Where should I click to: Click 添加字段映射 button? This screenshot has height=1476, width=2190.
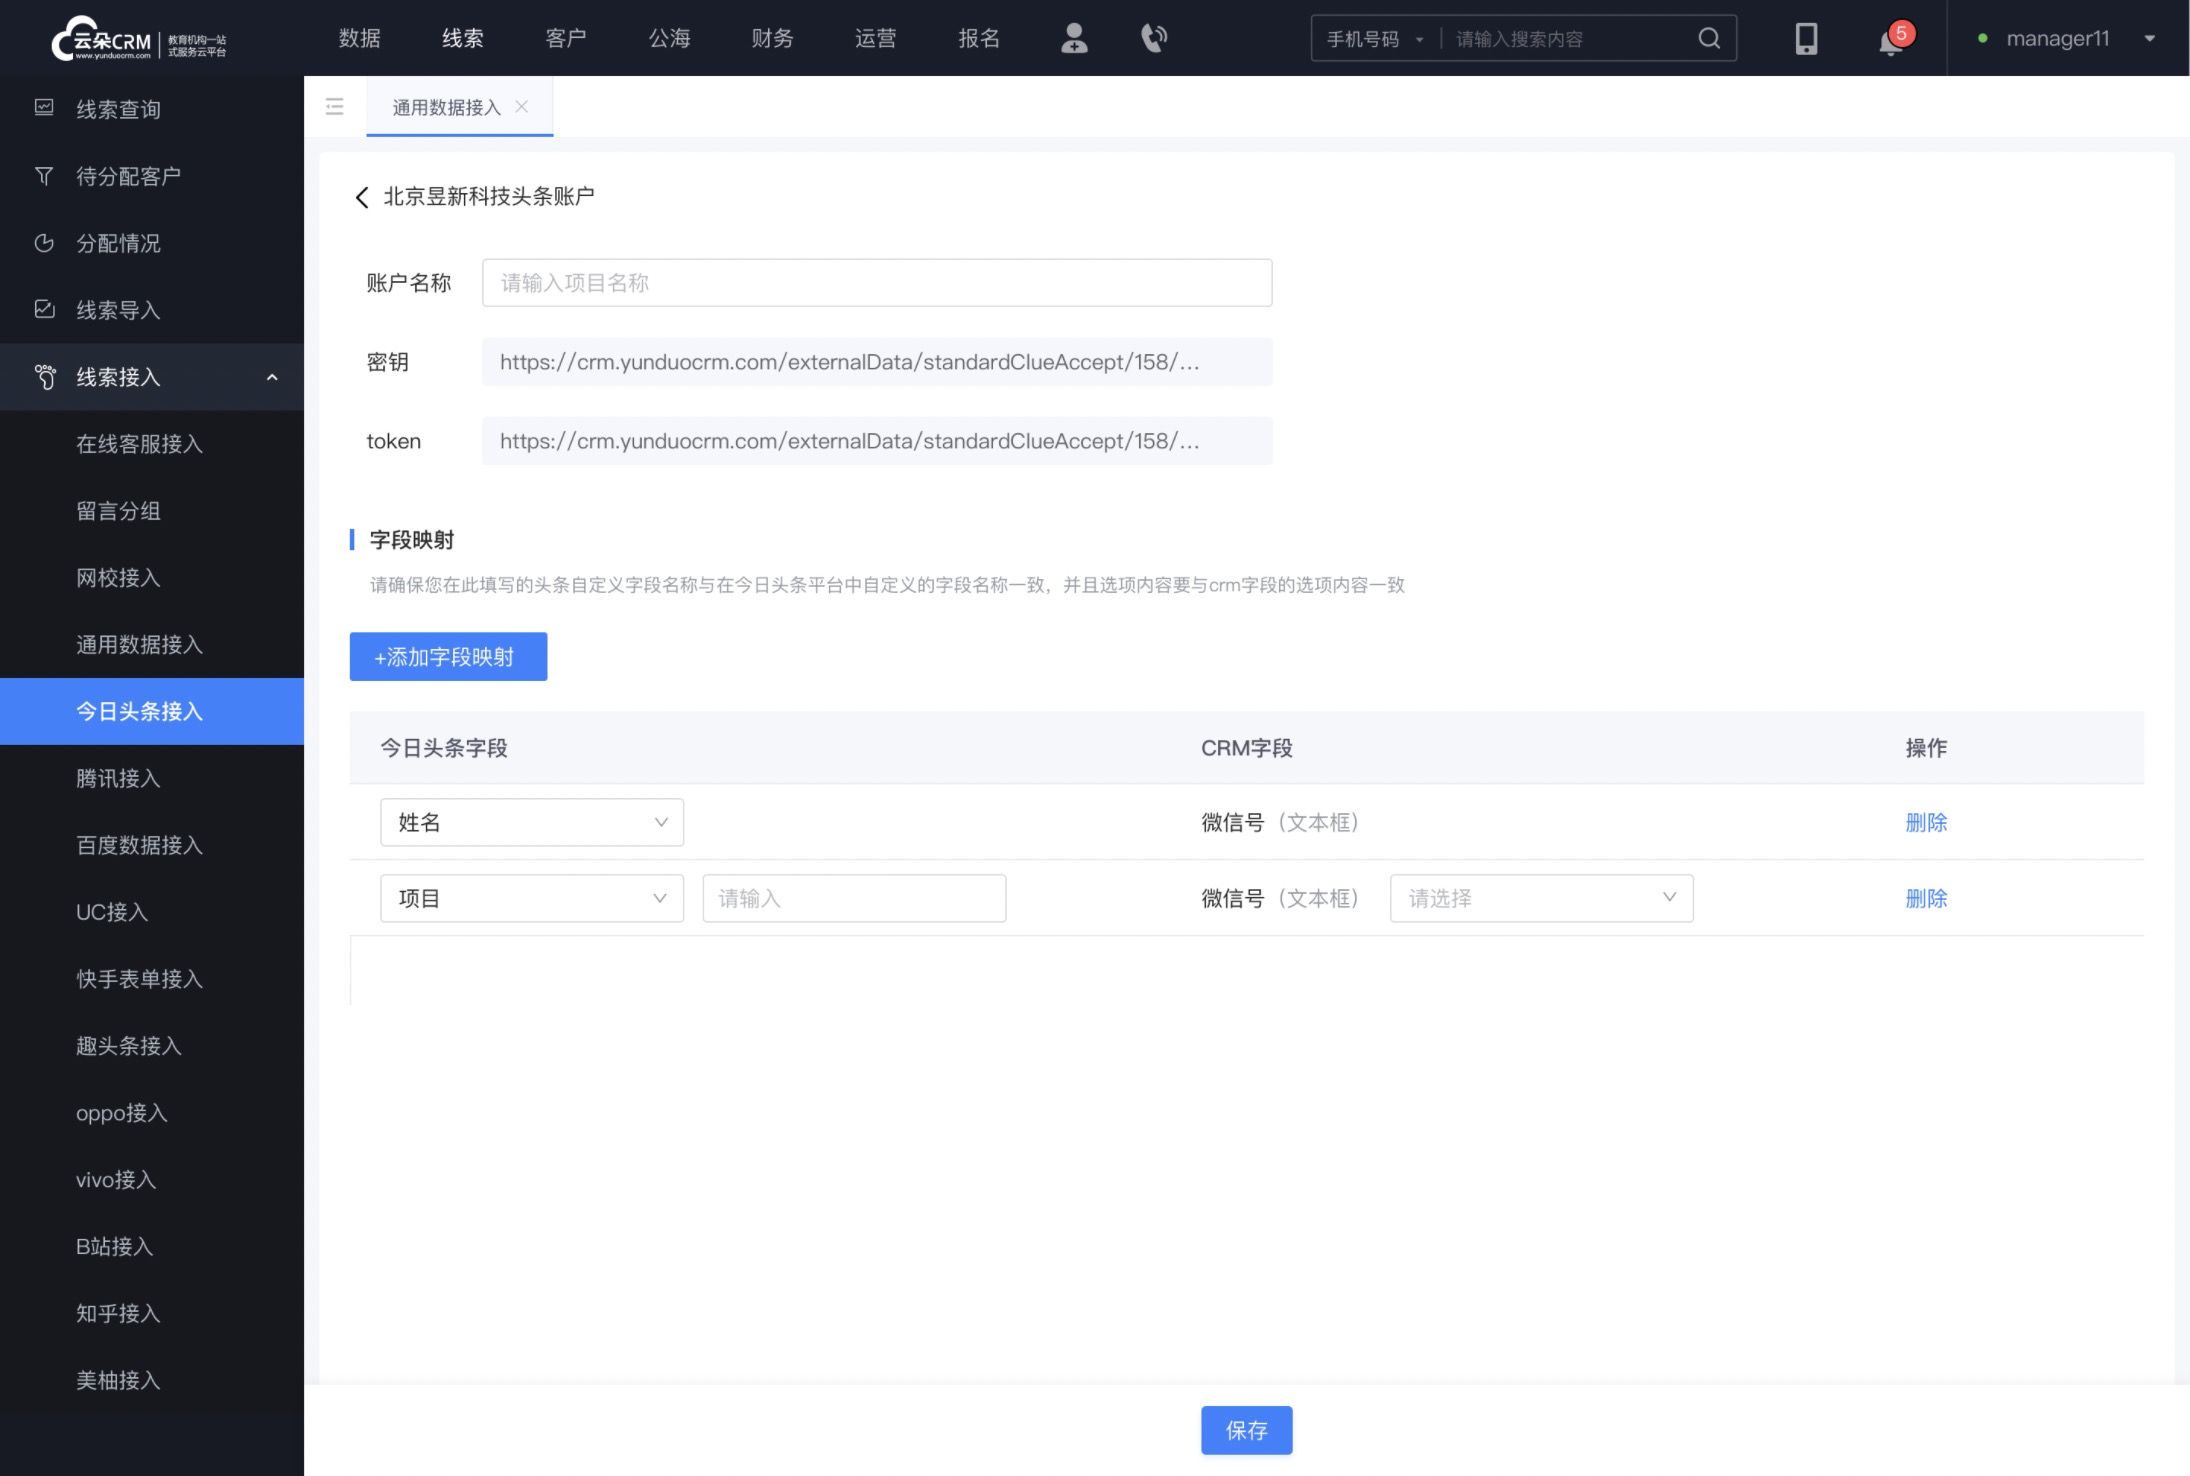pos(448,656)
